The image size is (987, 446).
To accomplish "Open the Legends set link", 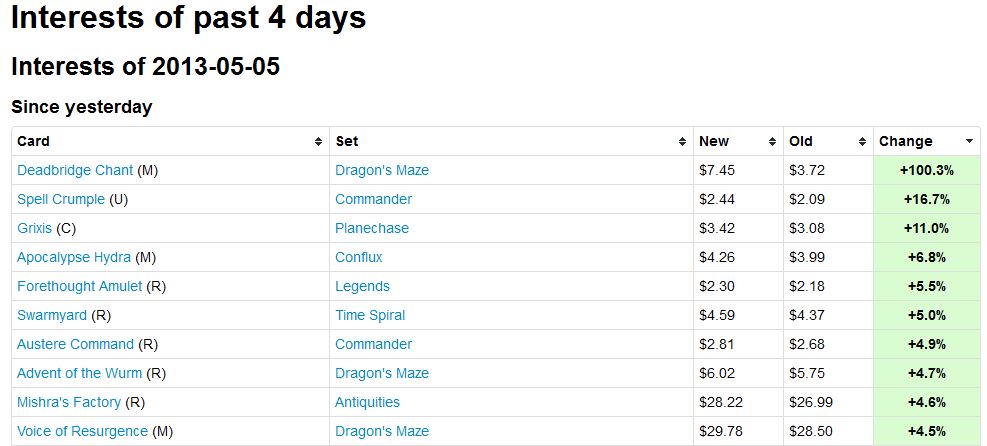I will coord(362,287).
